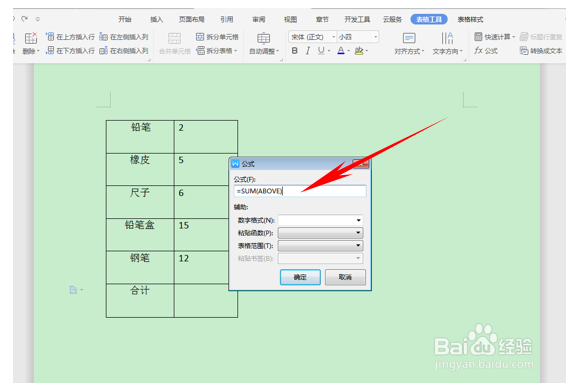Open Quick Calculate menu
Image resolution: width=566 pixels, height=384 pixels.
pos(494,37)
